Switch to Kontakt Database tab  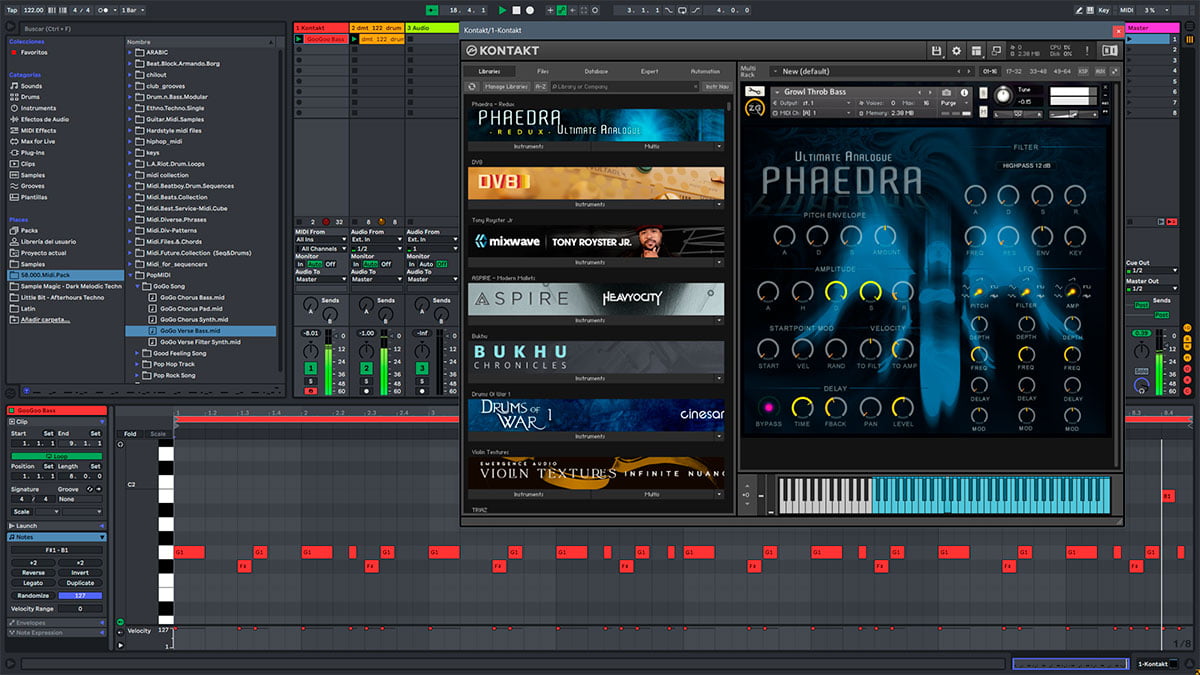[596, 71]
